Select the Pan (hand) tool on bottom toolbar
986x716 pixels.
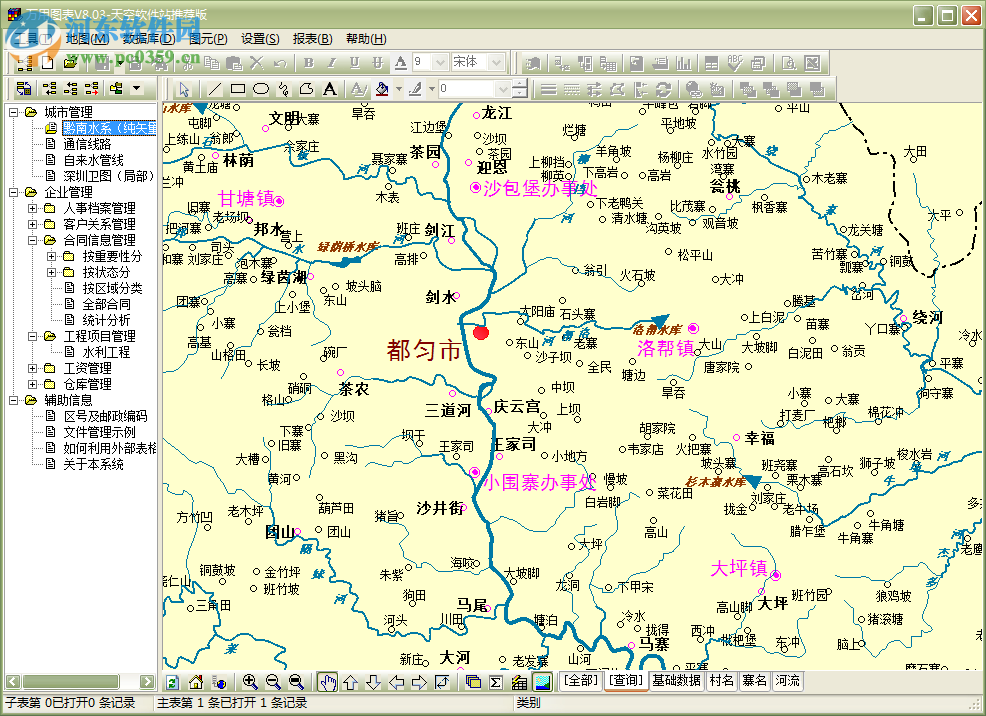point(328,682)
